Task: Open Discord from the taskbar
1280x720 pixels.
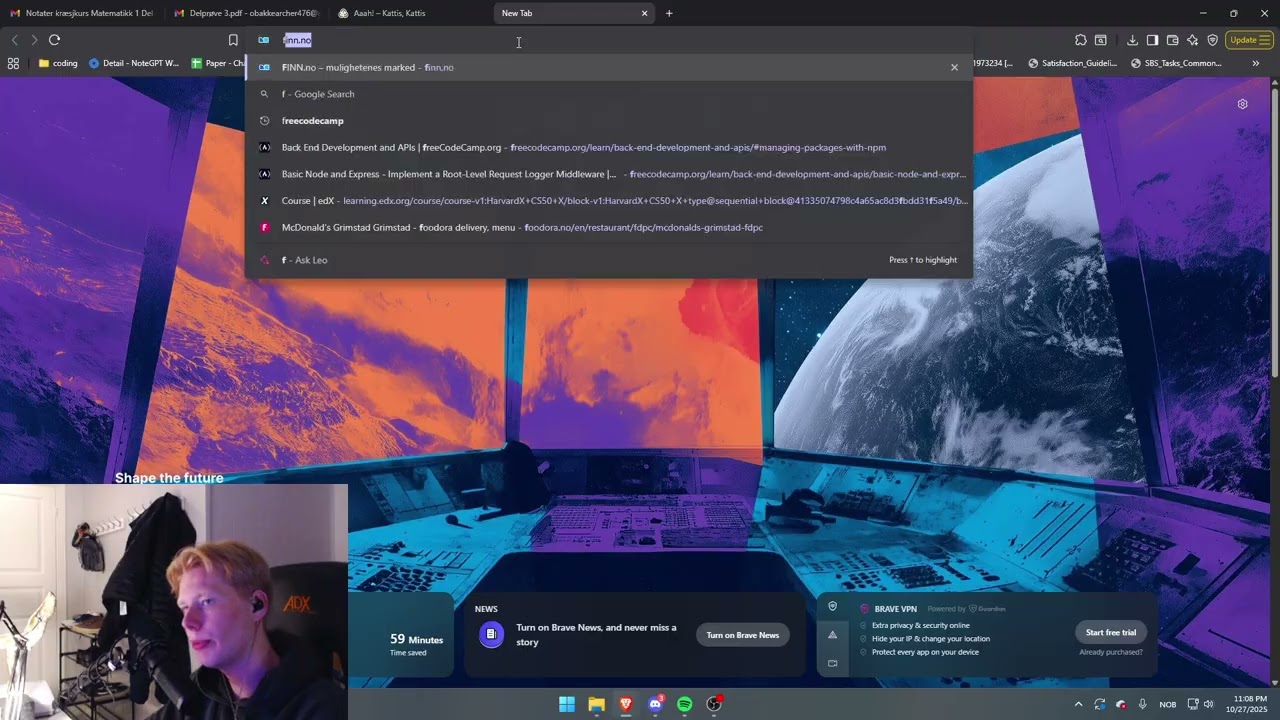Action: 655,704
